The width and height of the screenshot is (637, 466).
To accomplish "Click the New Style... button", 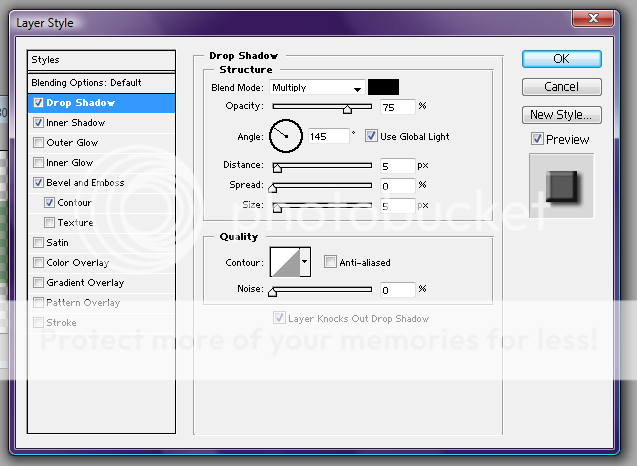I will pos(561,115).
